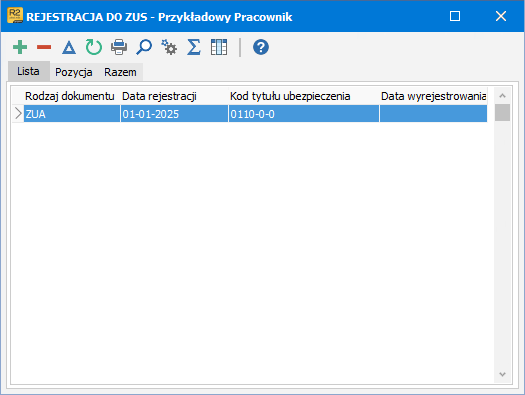Switch to the Pozycja tab
This screenshot has height=395, width=525.
point(74,72)
